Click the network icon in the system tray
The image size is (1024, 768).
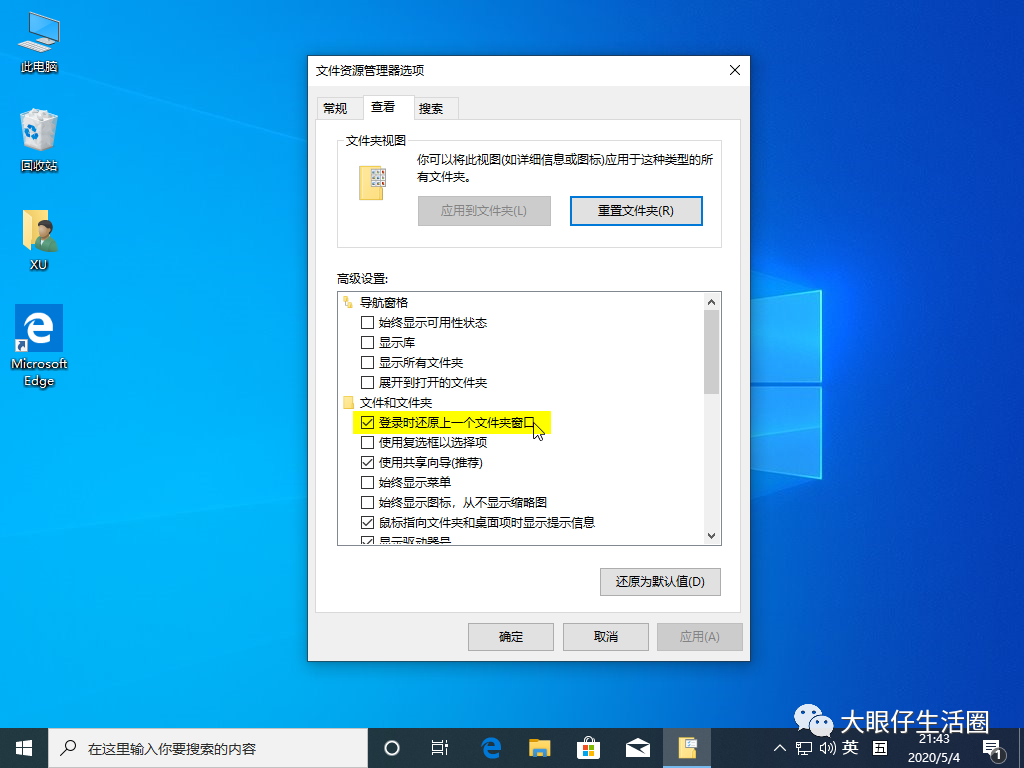(802, 747)
